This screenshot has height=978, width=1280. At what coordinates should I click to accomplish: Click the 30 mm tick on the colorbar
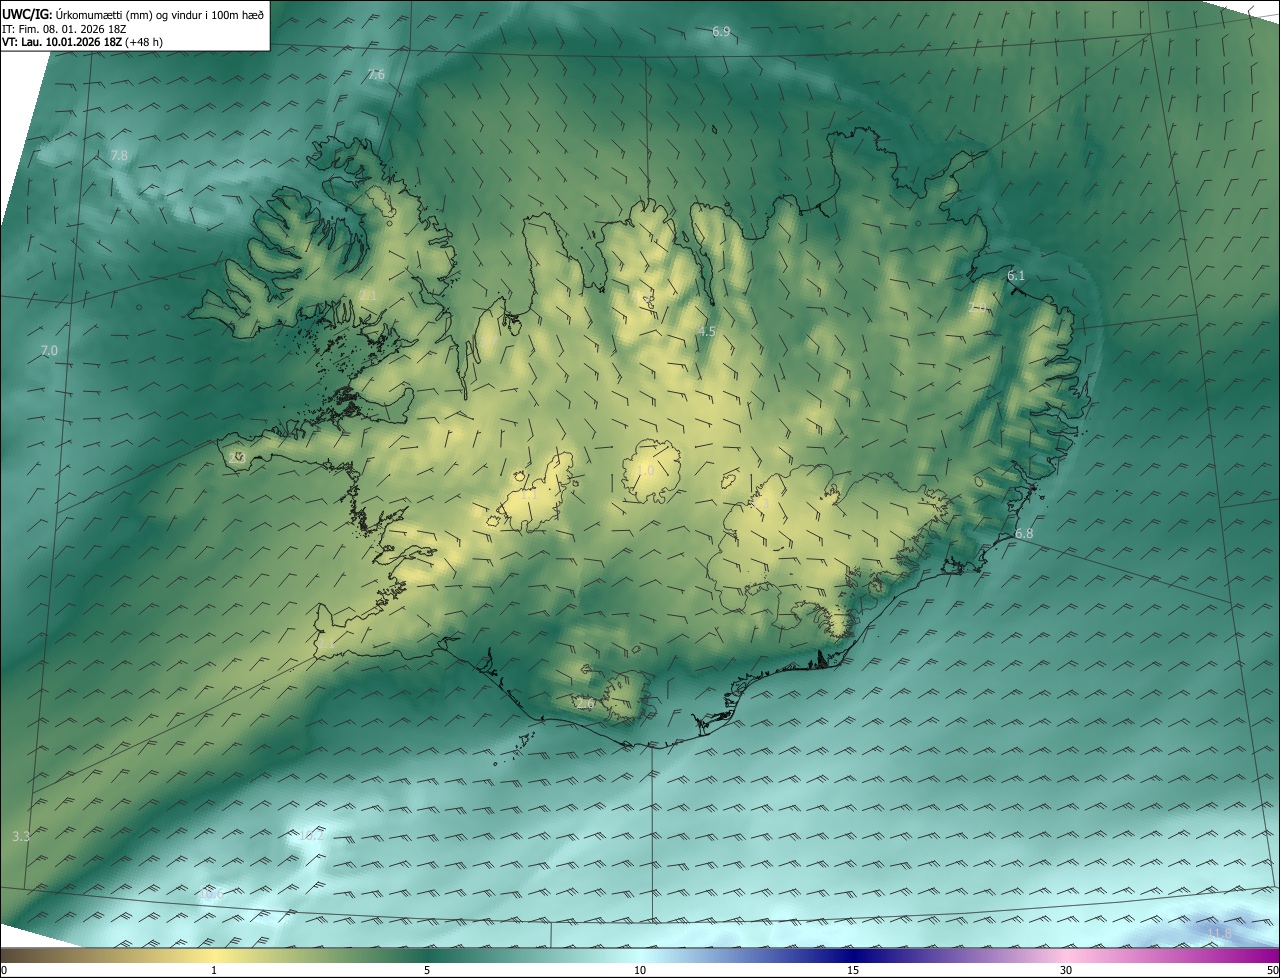pyautogui.click(x=1066, y=970)
